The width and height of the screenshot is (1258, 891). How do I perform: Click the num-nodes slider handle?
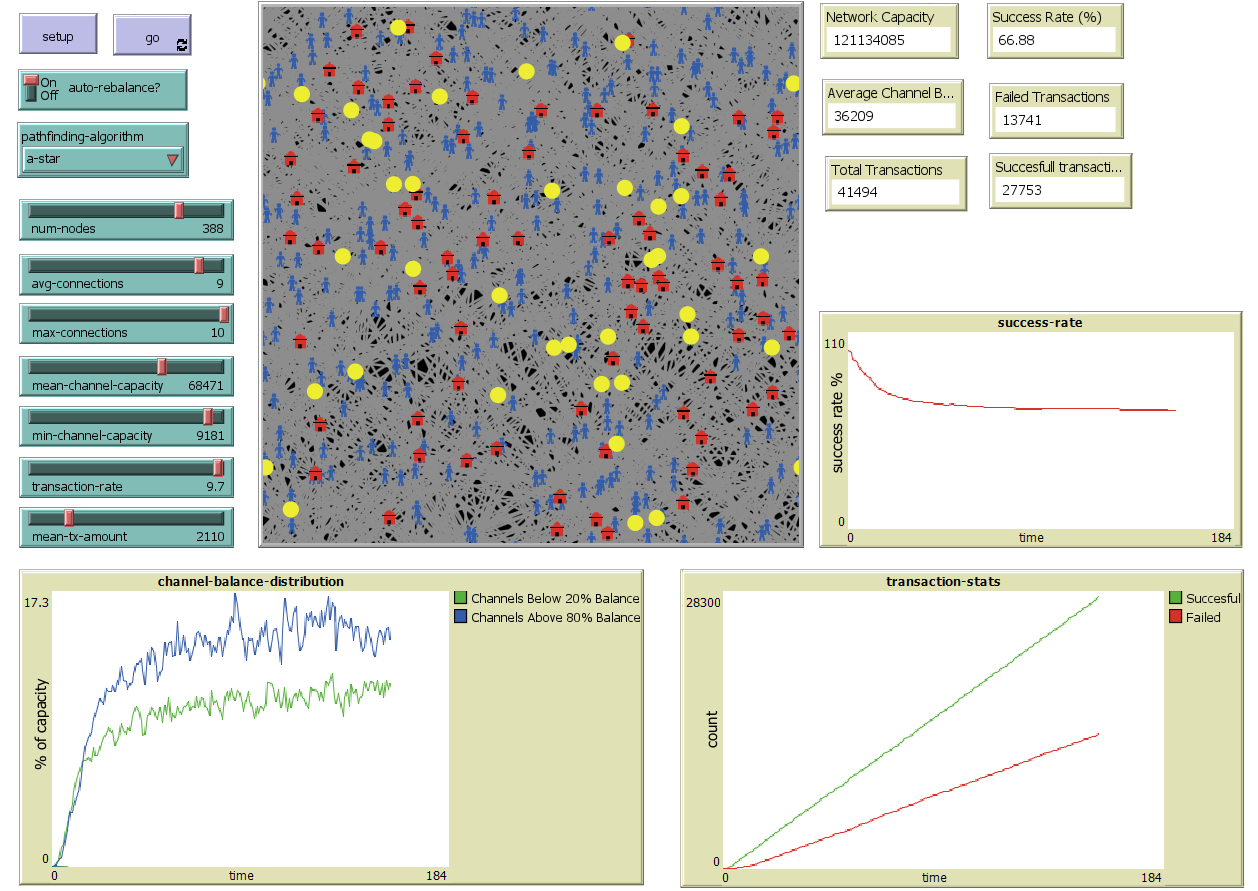point(179,210)
